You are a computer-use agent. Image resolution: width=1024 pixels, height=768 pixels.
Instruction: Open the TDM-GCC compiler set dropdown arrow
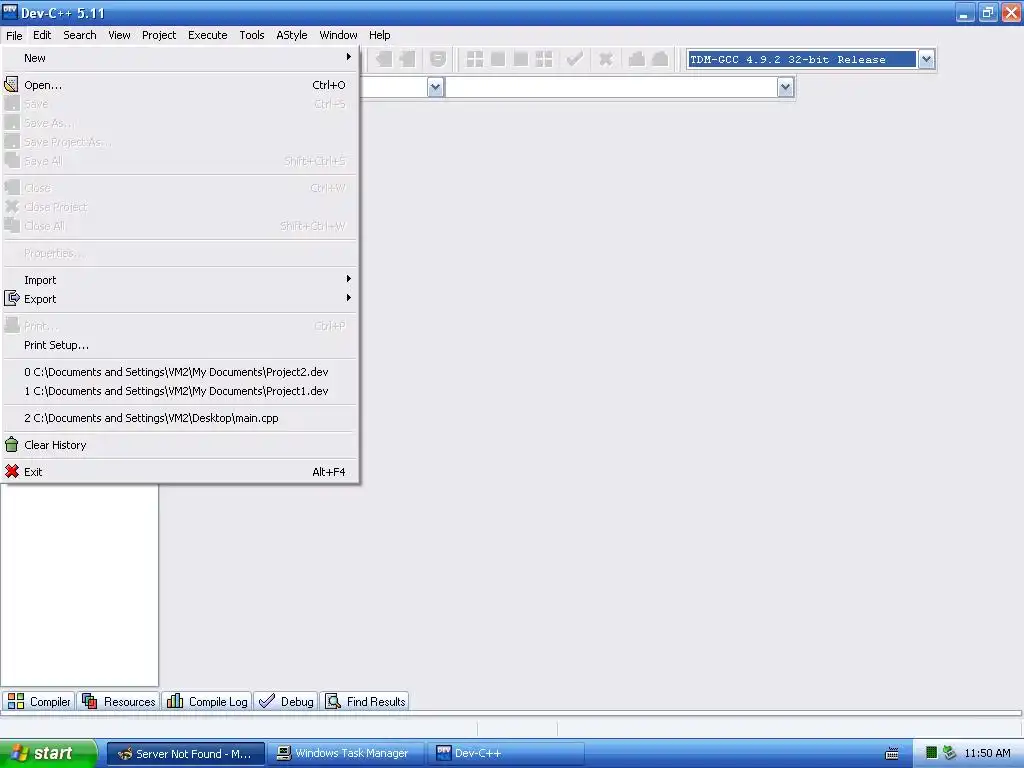pyautogui.click(x=926, y=59)
